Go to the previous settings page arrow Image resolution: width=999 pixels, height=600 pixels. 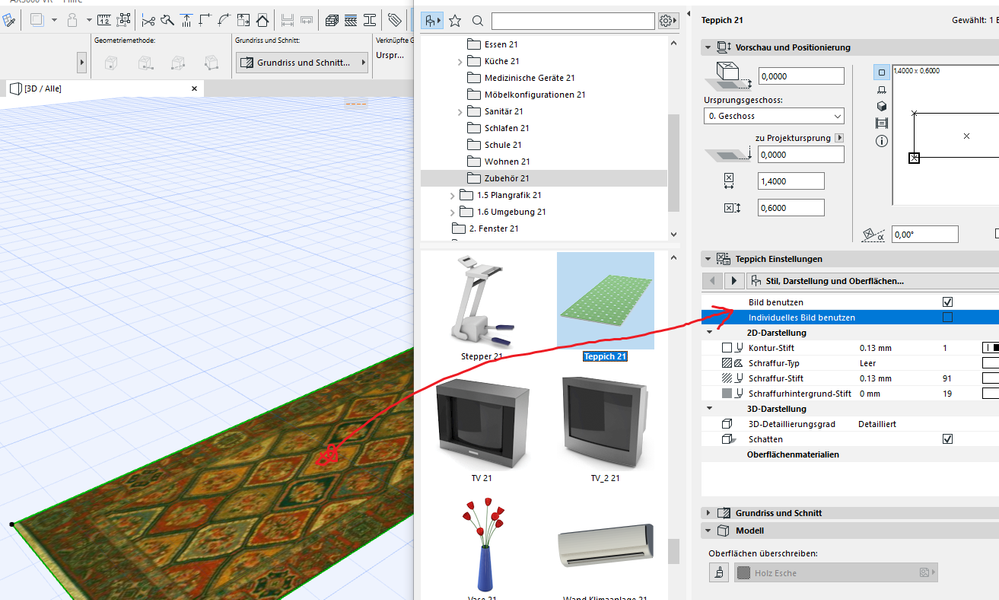[712, 280]
